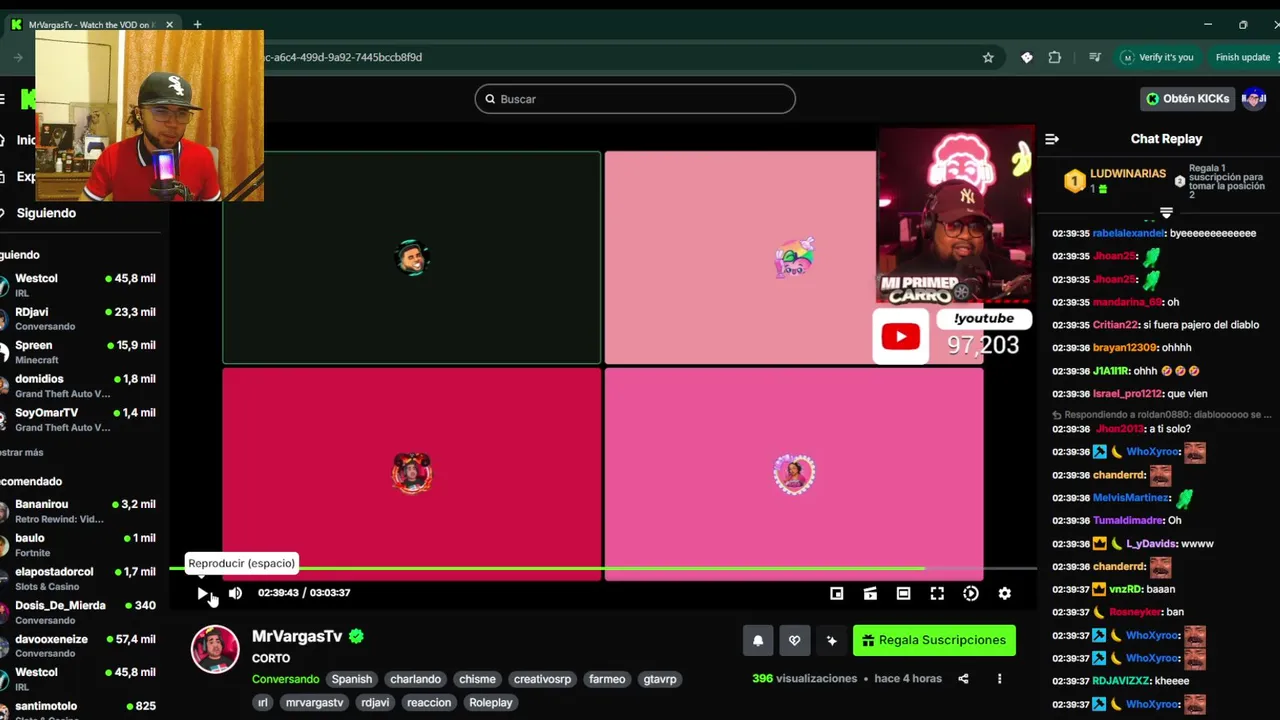
Task: Click the extension icon next to bookmark star
Action: coord(1026,57)
